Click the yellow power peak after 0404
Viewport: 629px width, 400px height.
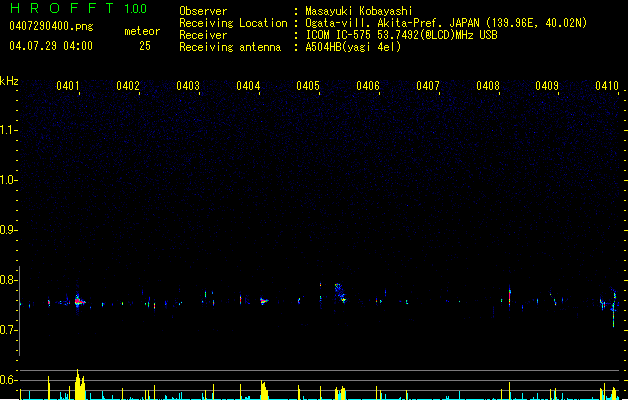point(264,390)
